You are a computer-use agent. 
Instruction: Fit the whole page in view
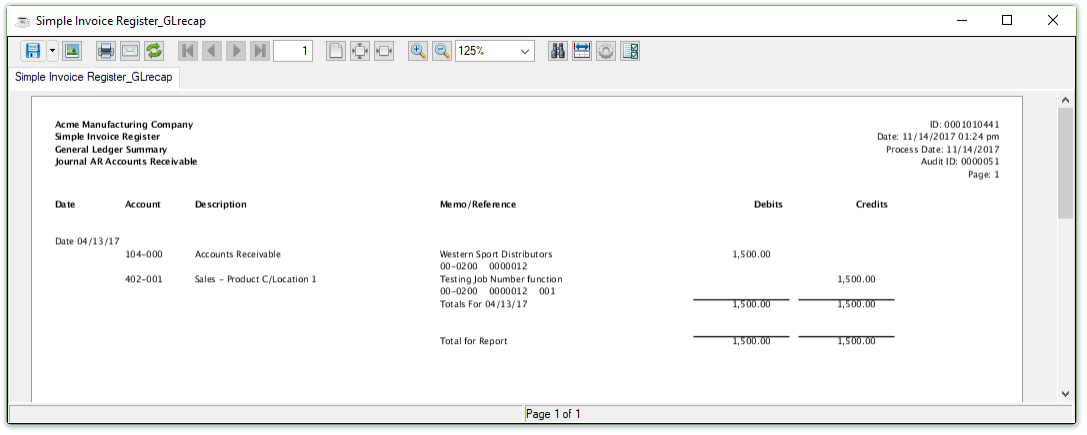[361, 51]
